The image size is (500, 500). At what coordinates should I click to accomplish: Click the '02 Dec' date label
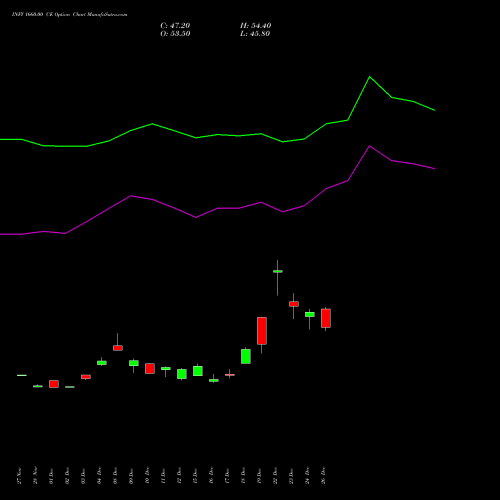pos(67,476)
